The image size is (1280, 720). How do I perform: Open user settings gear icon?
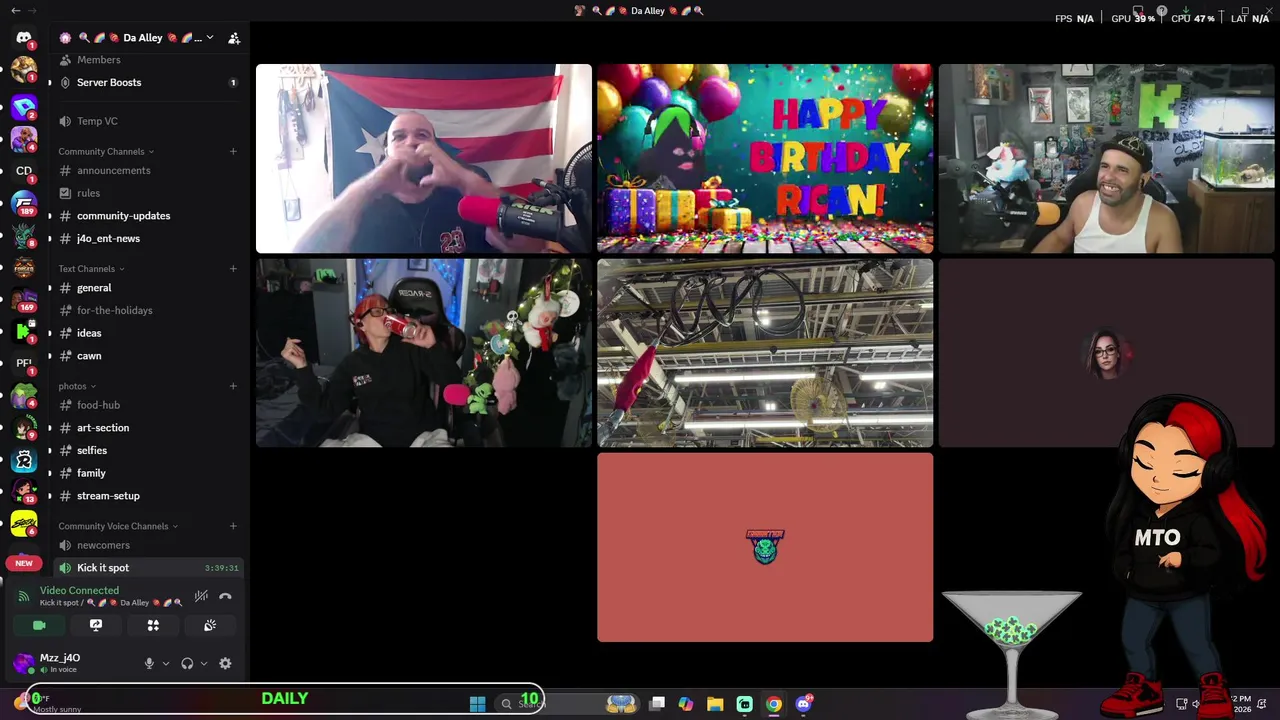point(225,663)
